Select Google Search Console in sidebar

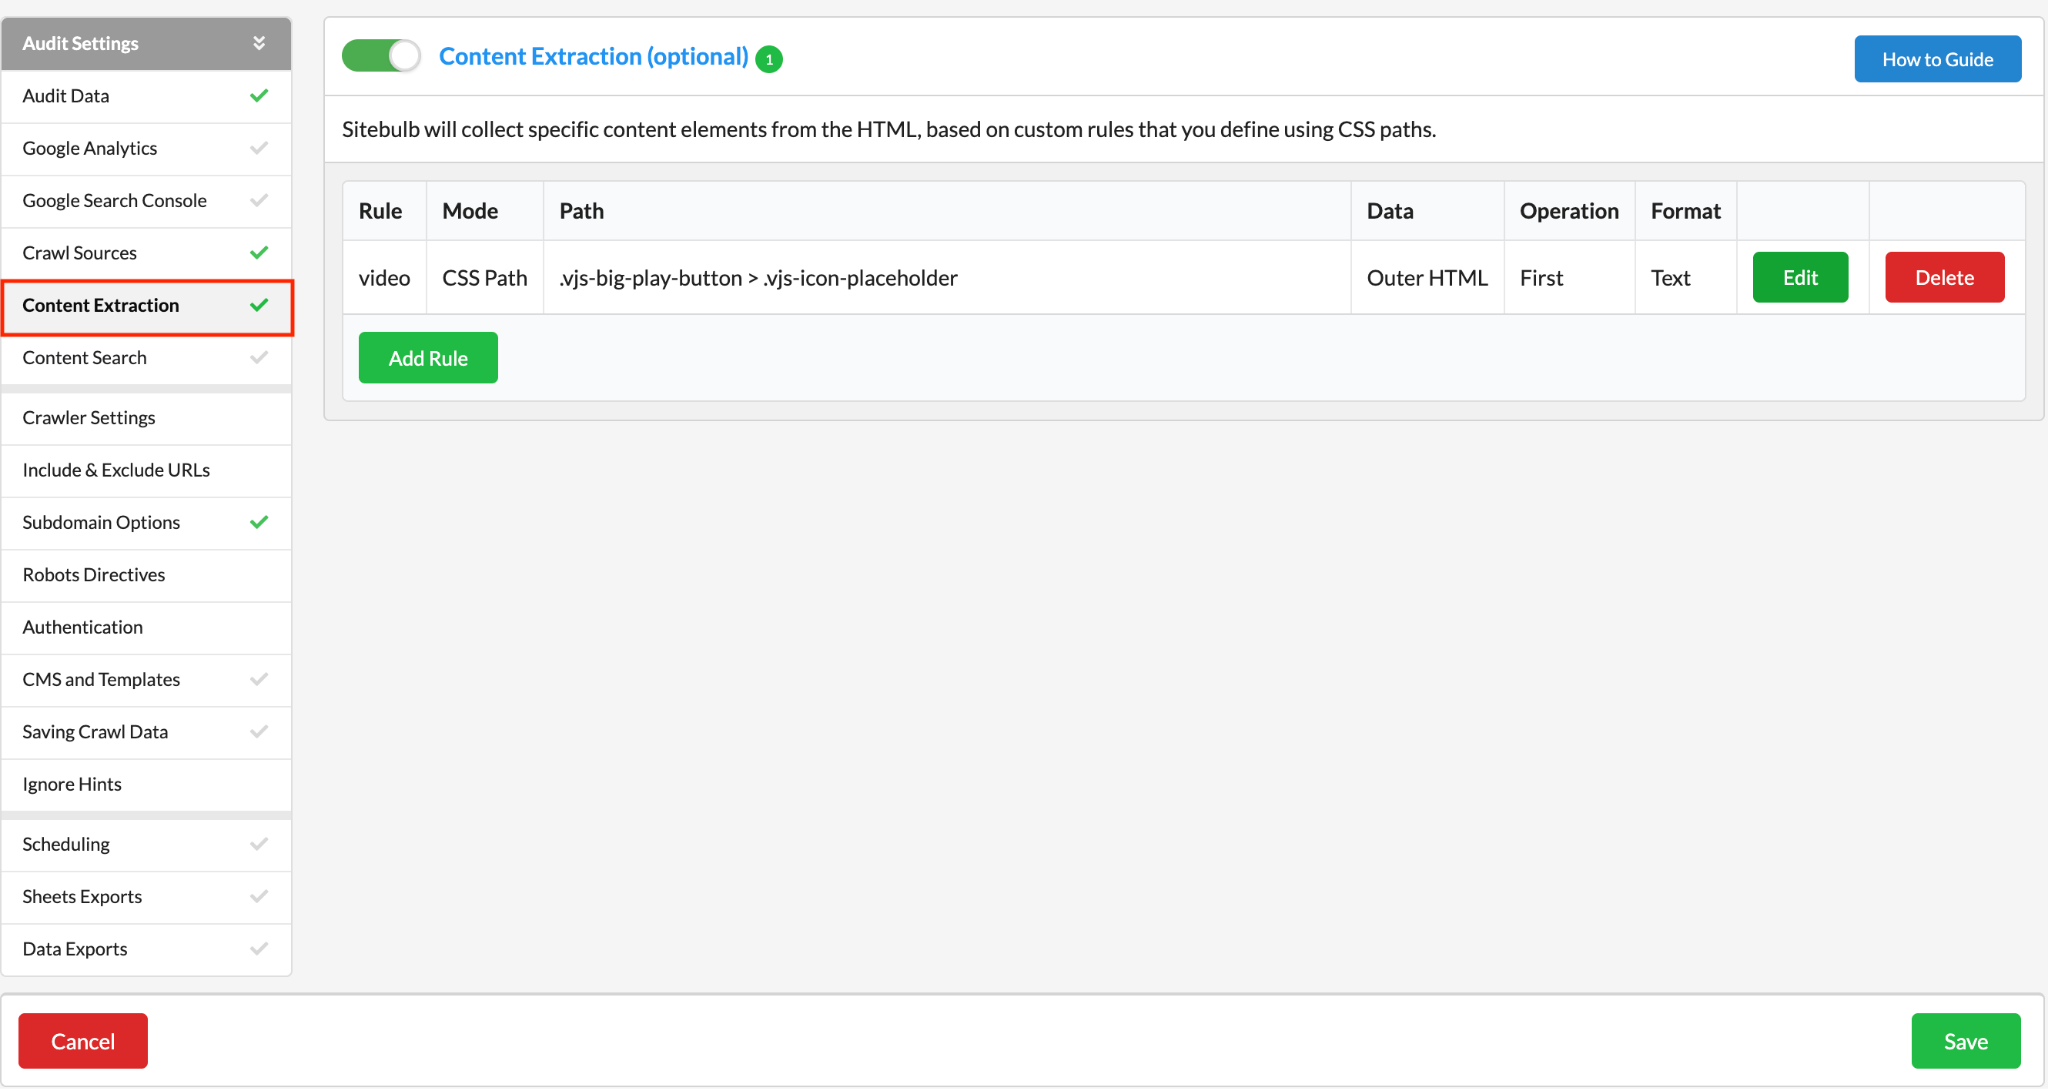click(146, 201)
